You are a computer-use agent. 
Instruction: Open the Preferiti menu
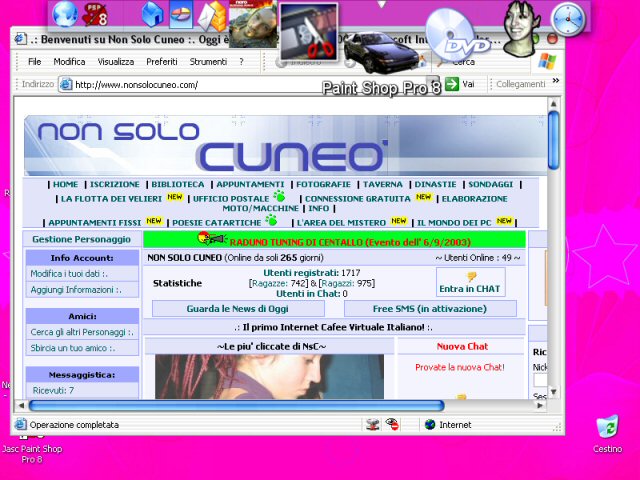pyautogui.click(x=162, y=61)
